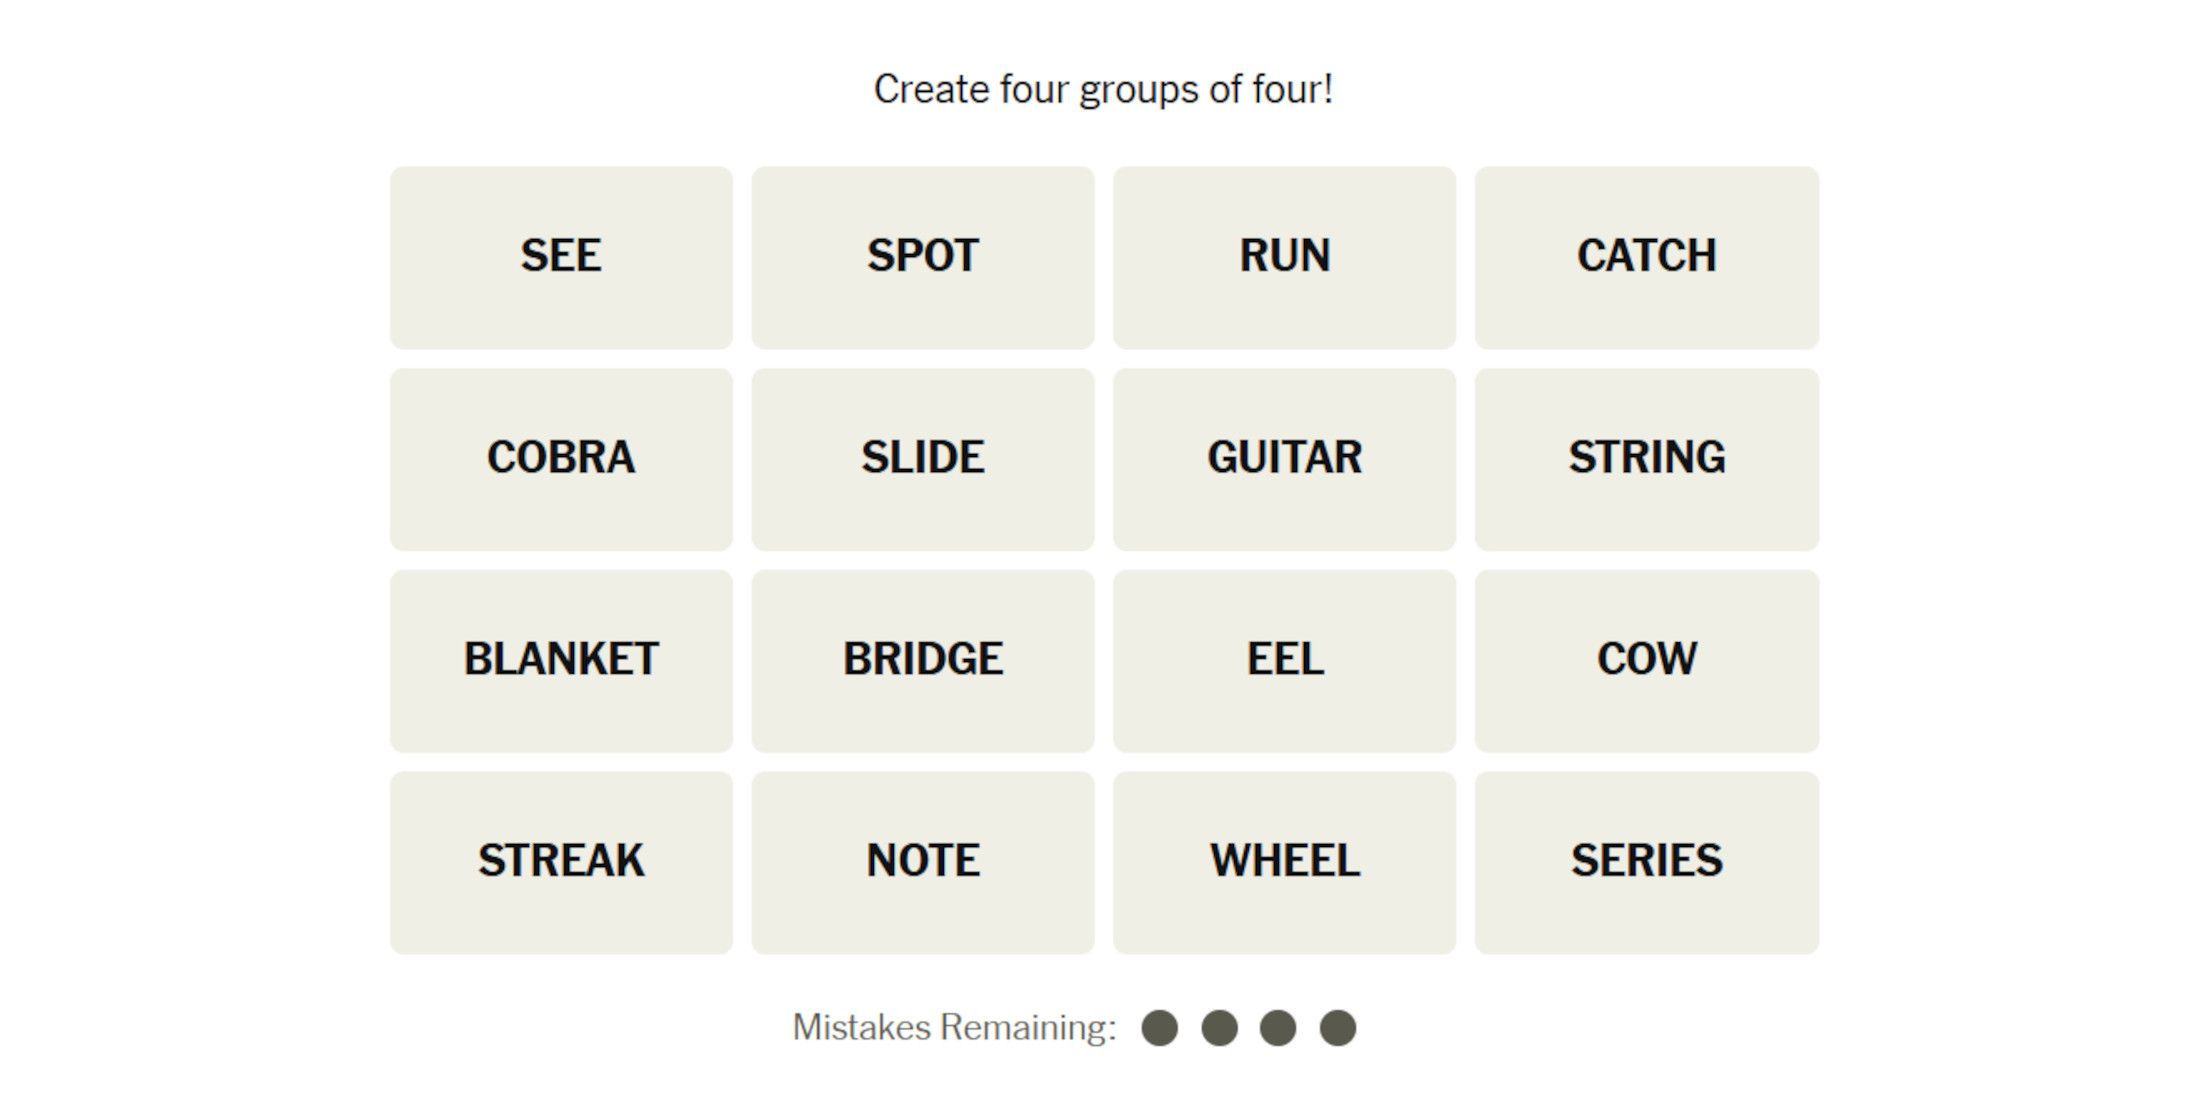This screenshot has width=2200, height=1100.
Task: Choose the COW word card
Action: (x=1647, y=661)
